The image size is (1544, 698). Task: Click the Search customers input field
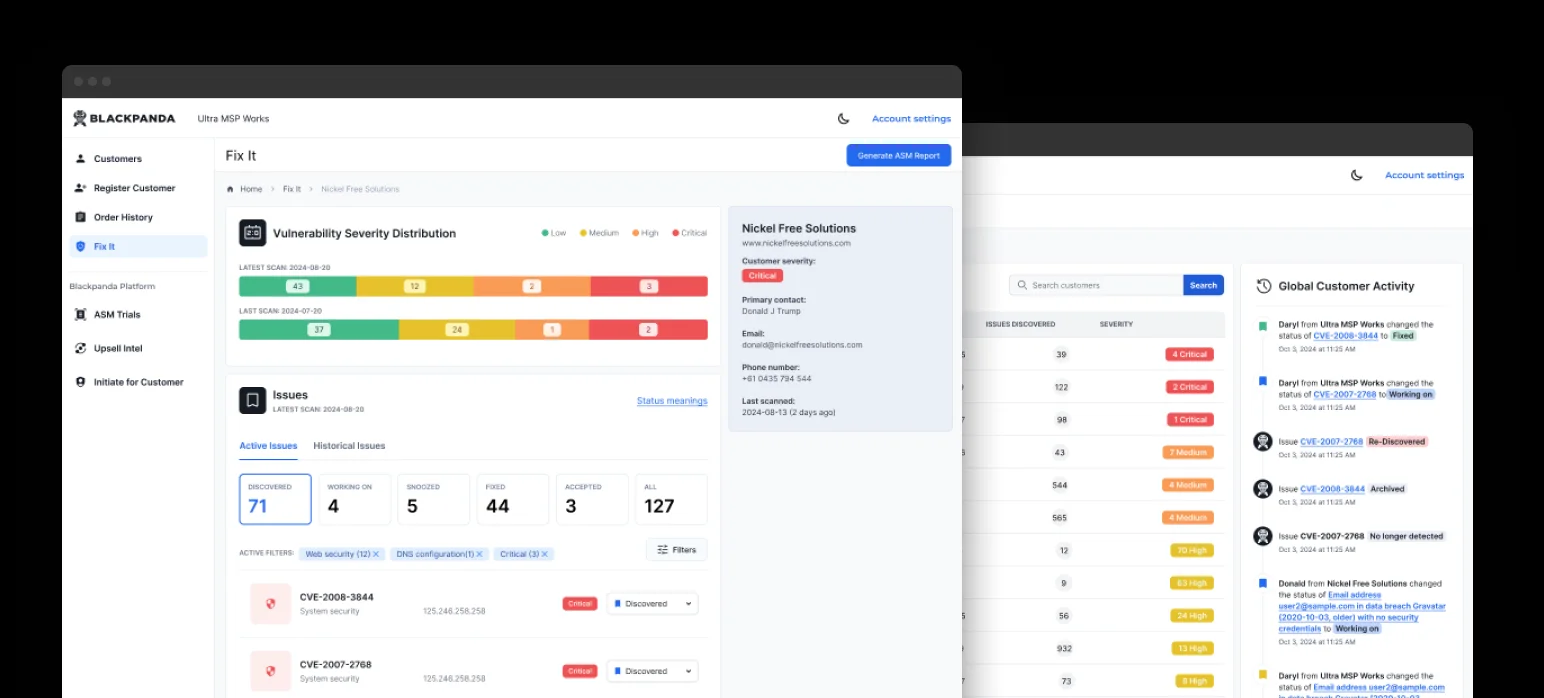[1096, 285]
